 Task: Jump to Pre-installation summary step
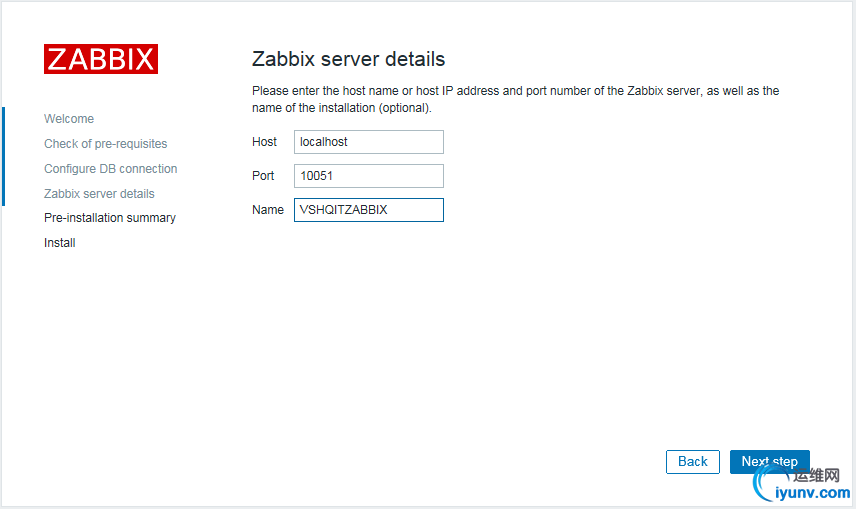[x=109, y=218]
